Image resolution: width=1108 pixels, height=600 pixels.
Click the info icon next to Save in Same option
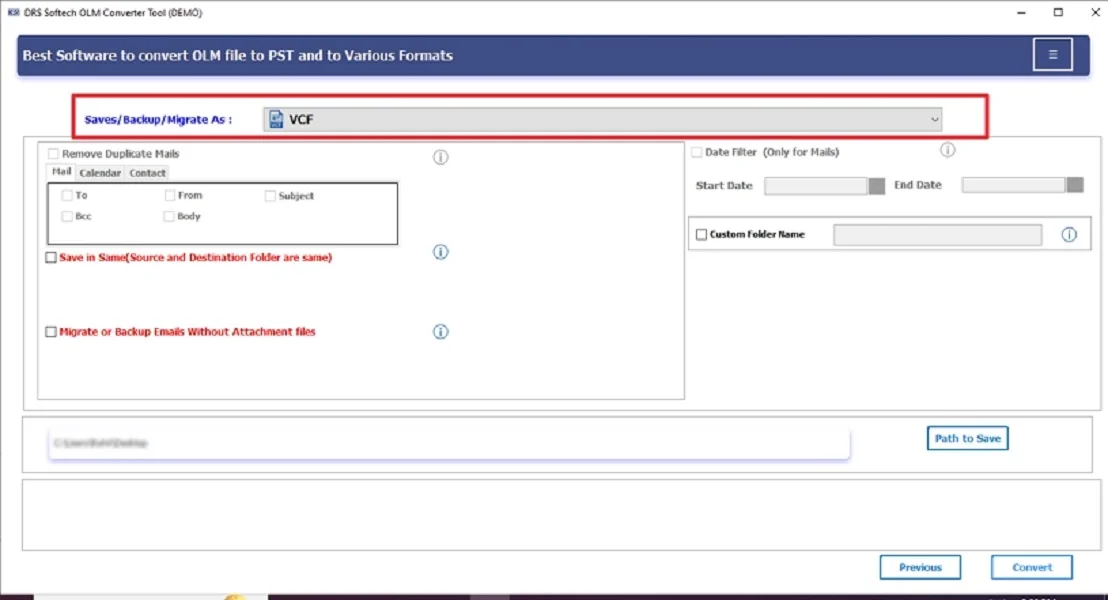440,252
